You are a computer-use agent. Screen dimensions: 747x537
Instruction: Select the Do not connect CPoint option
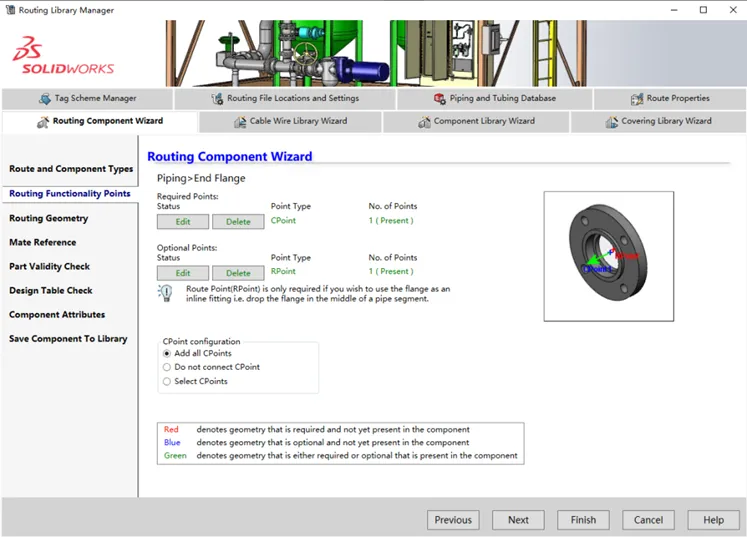(x=167, y=367)
